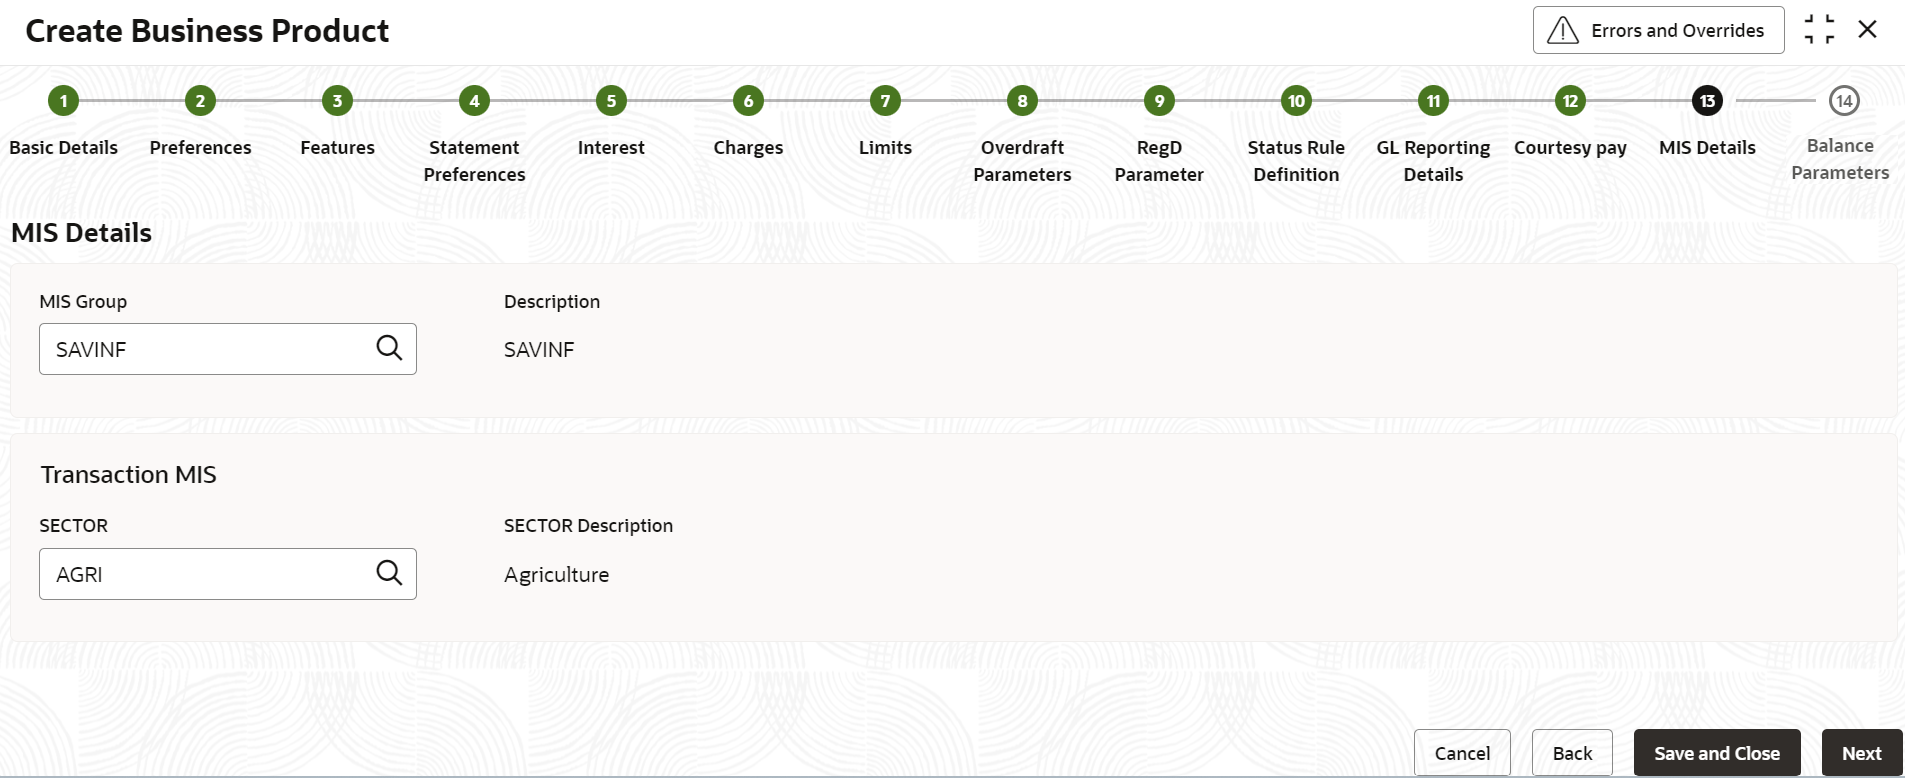Image resolution: width=1905 pixels, height=778 pixels.
Task: Go to the Preferences step
Action: click(200, 147)
